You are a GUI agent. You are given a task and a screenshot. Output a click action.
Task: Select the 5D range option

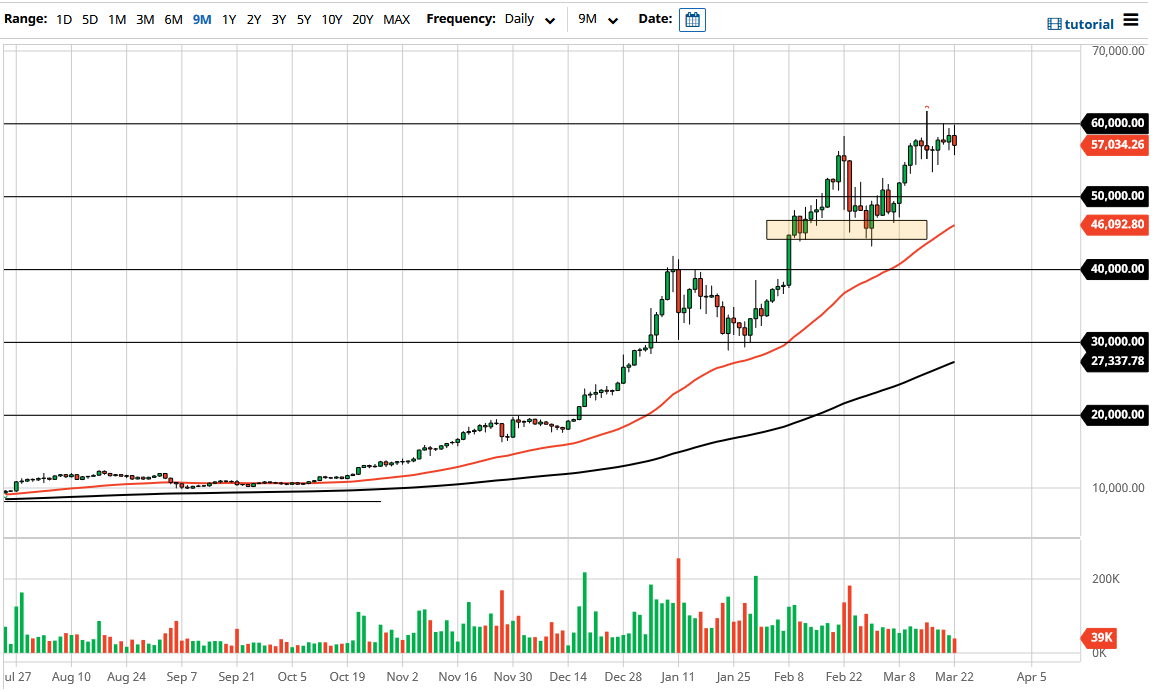click(89, 19)
